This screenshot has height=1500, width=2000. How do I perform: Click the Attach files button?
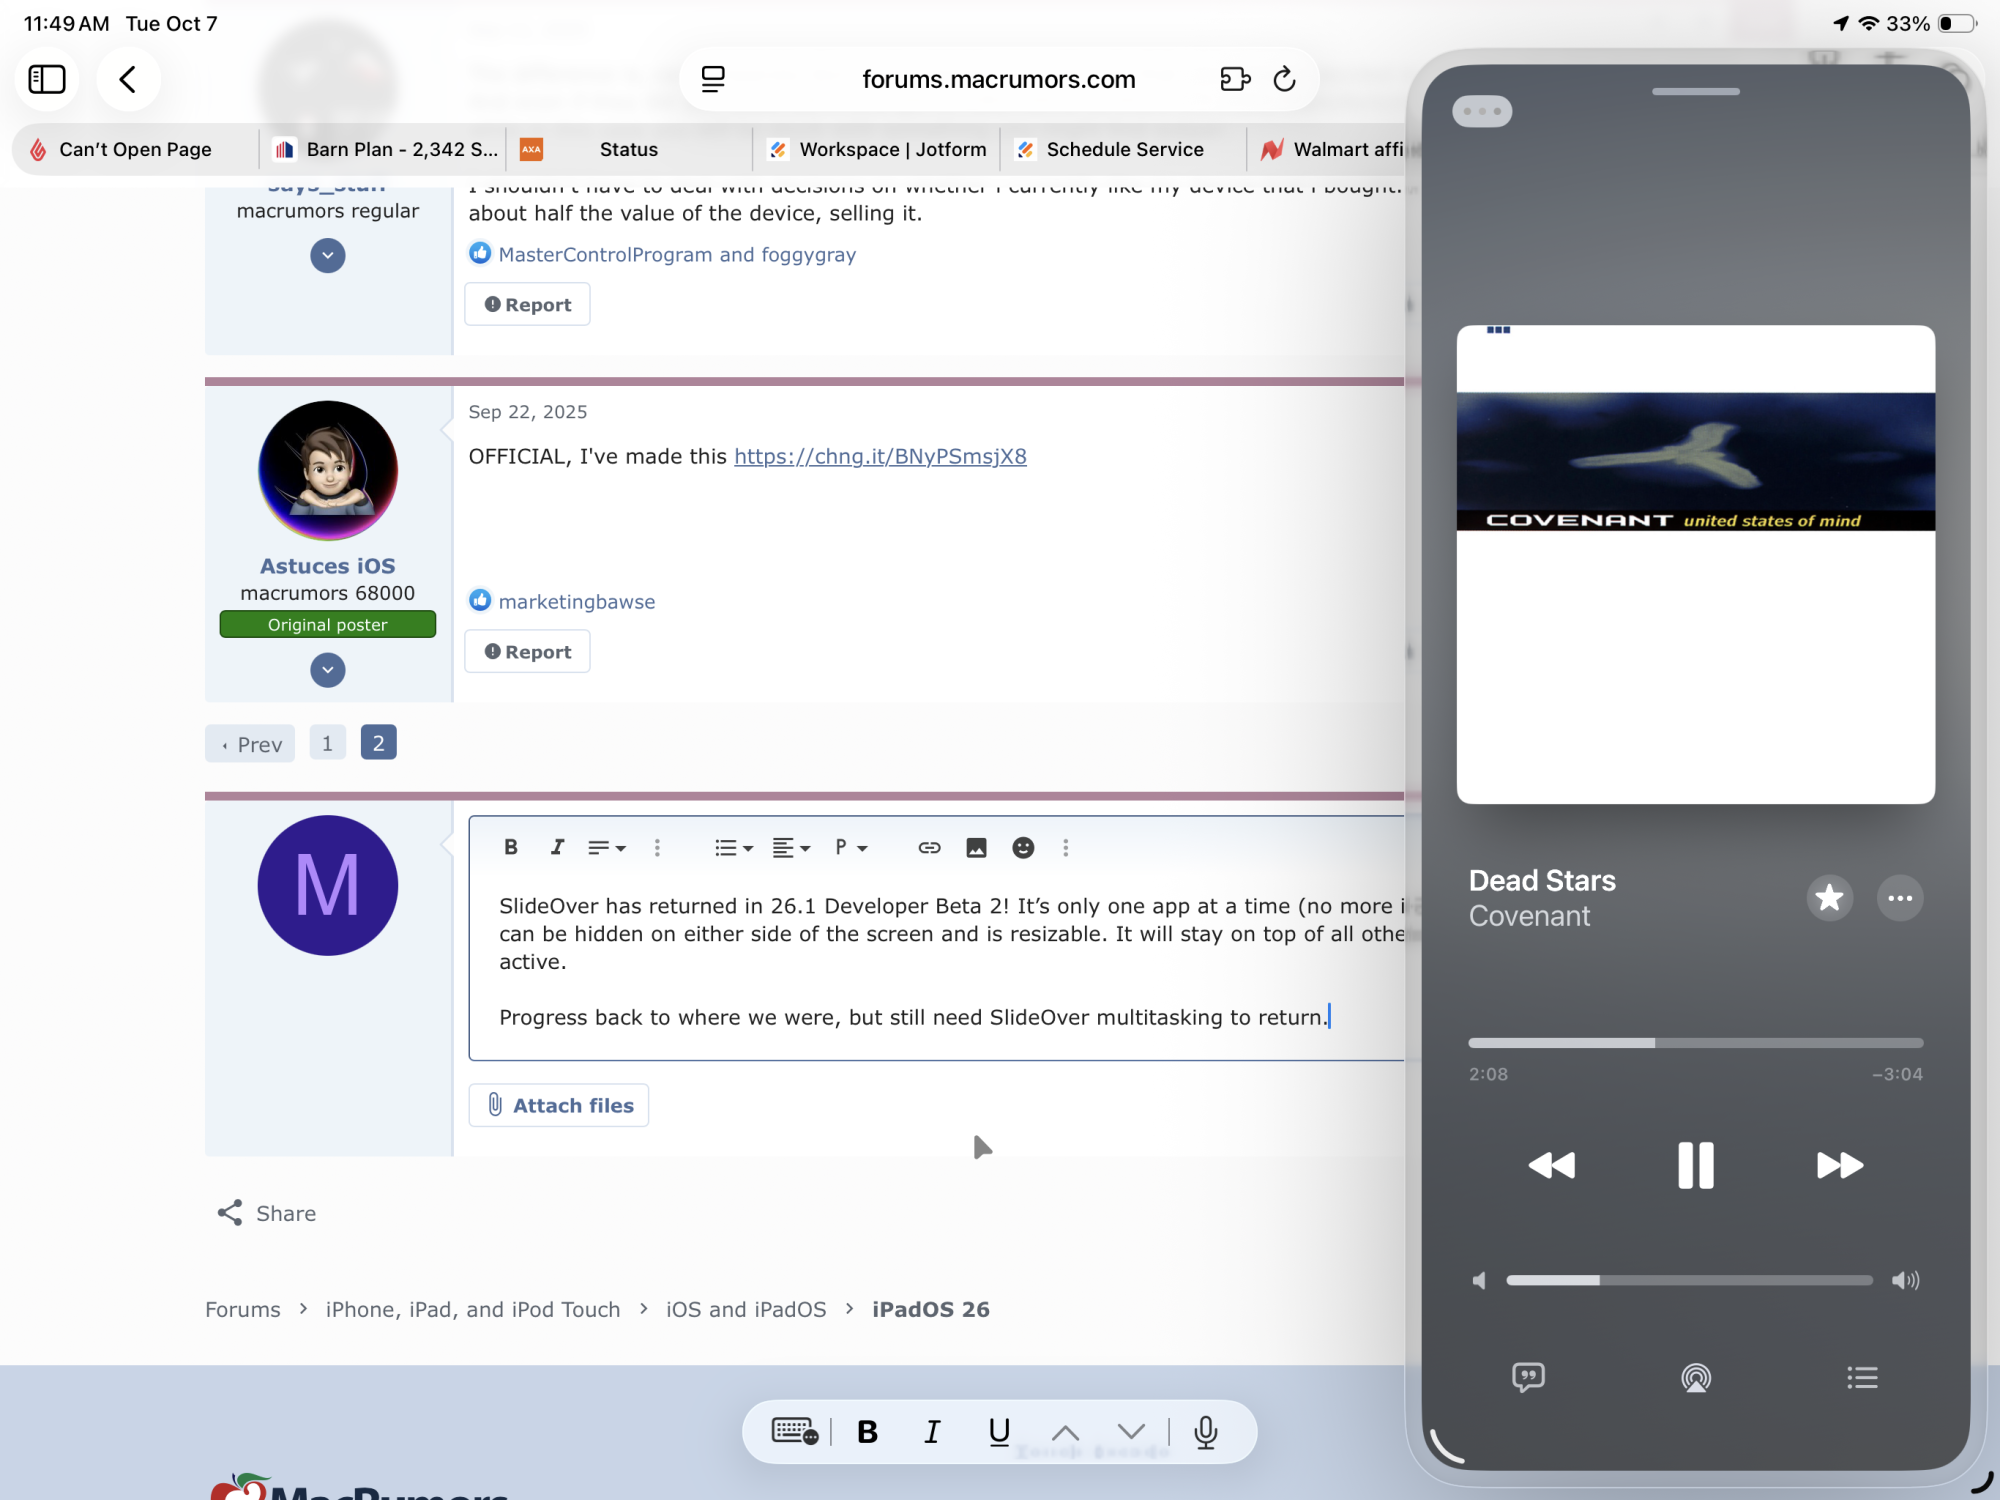[559, 1105]
